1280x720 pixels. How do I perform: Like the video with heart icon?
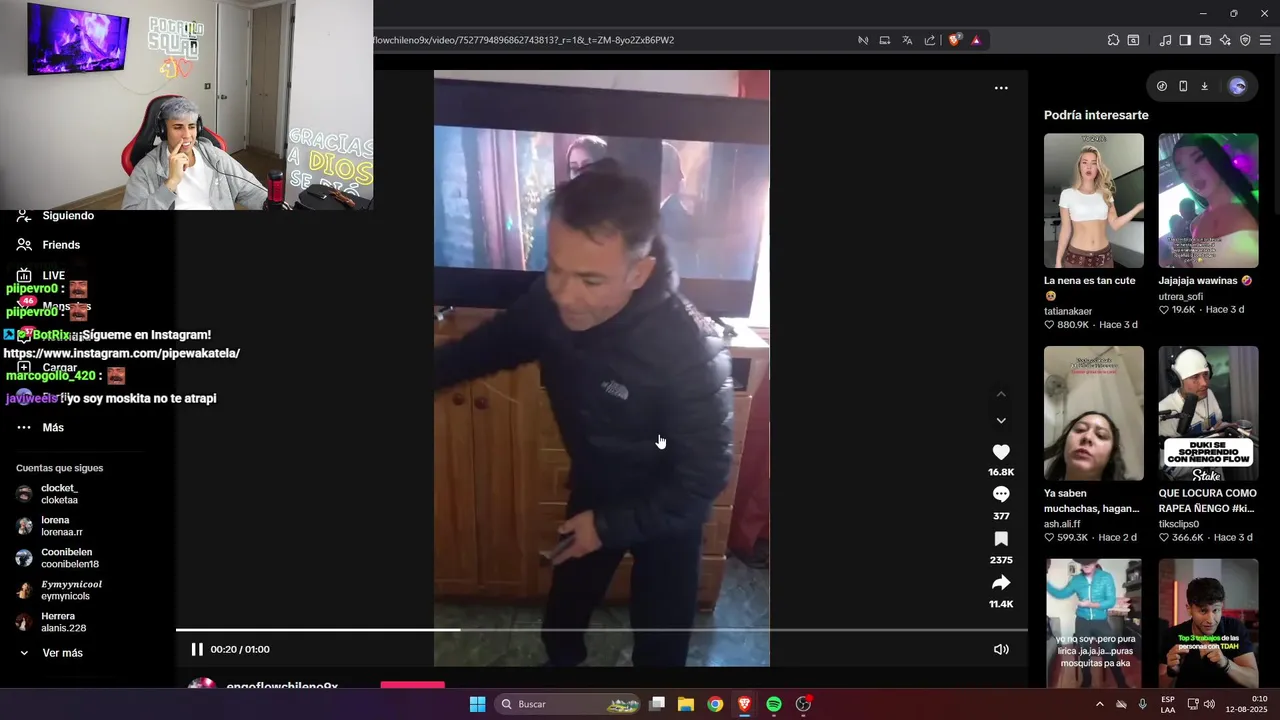[1001, 452]
